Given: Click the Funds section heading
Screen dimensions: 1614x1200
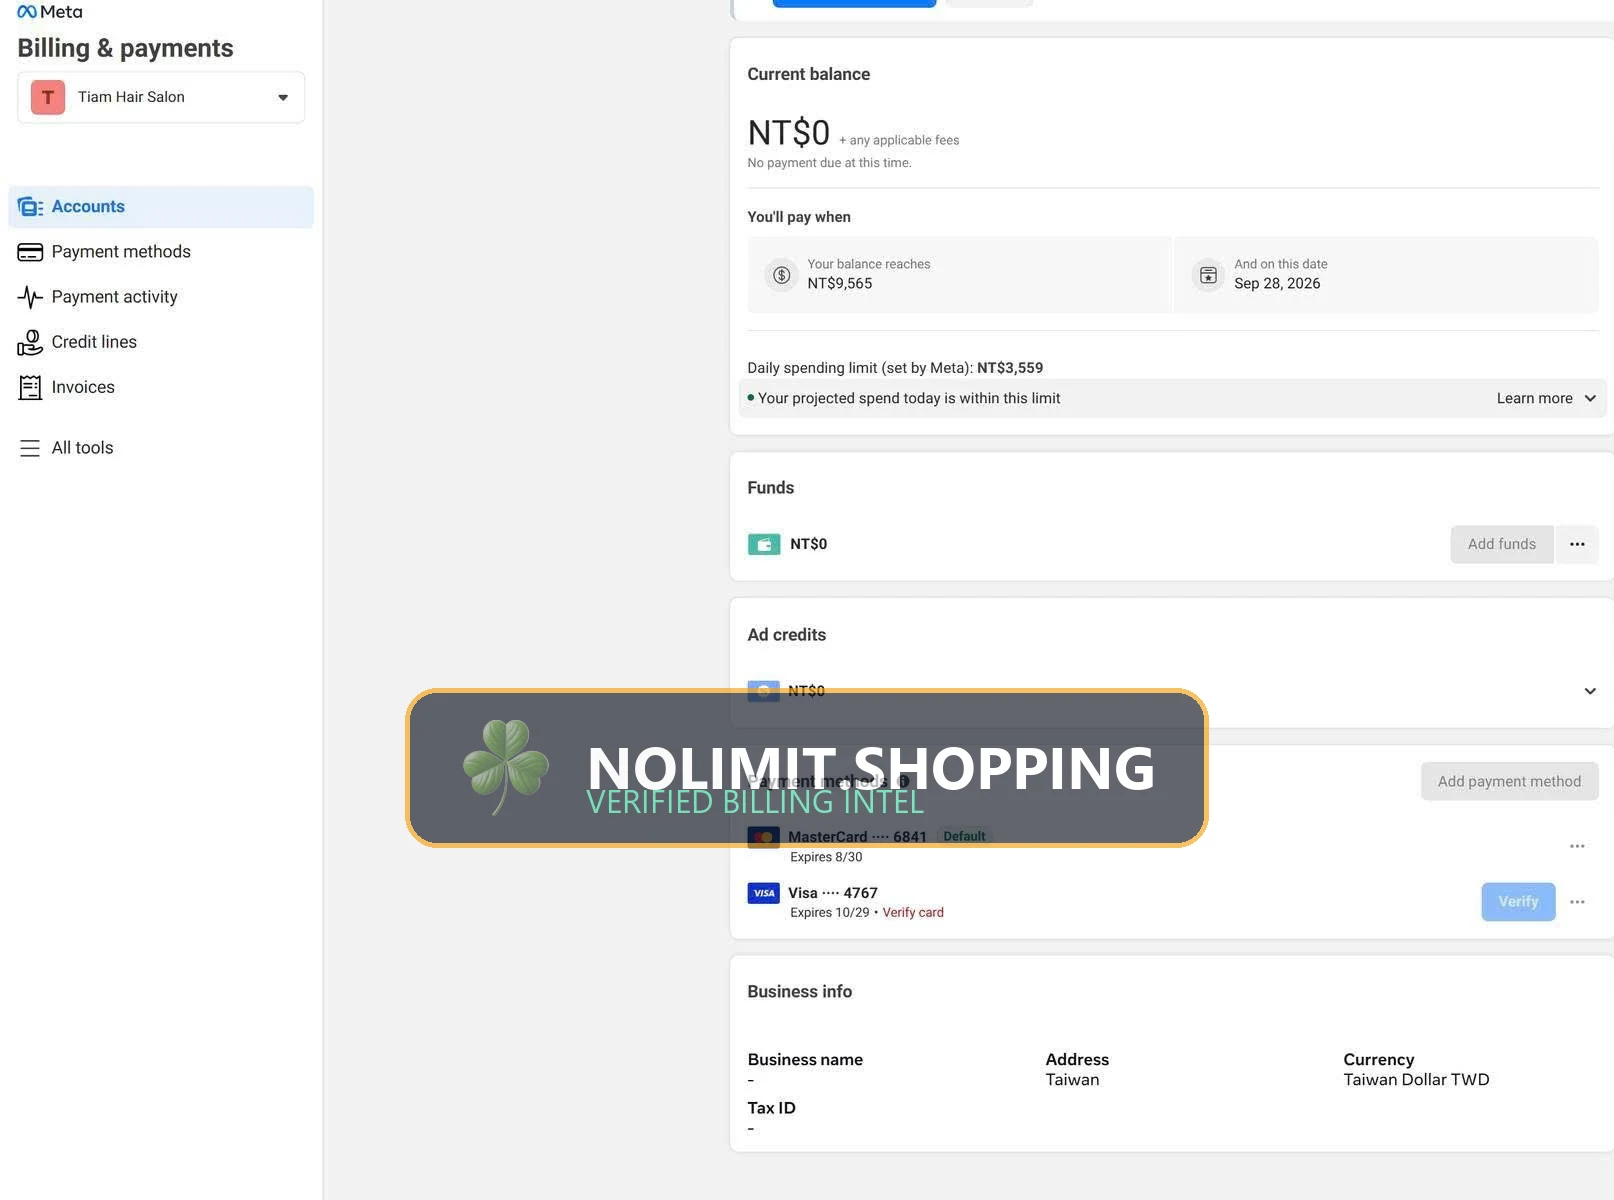Looking at the screenshot, I should [x=771, y=488].
